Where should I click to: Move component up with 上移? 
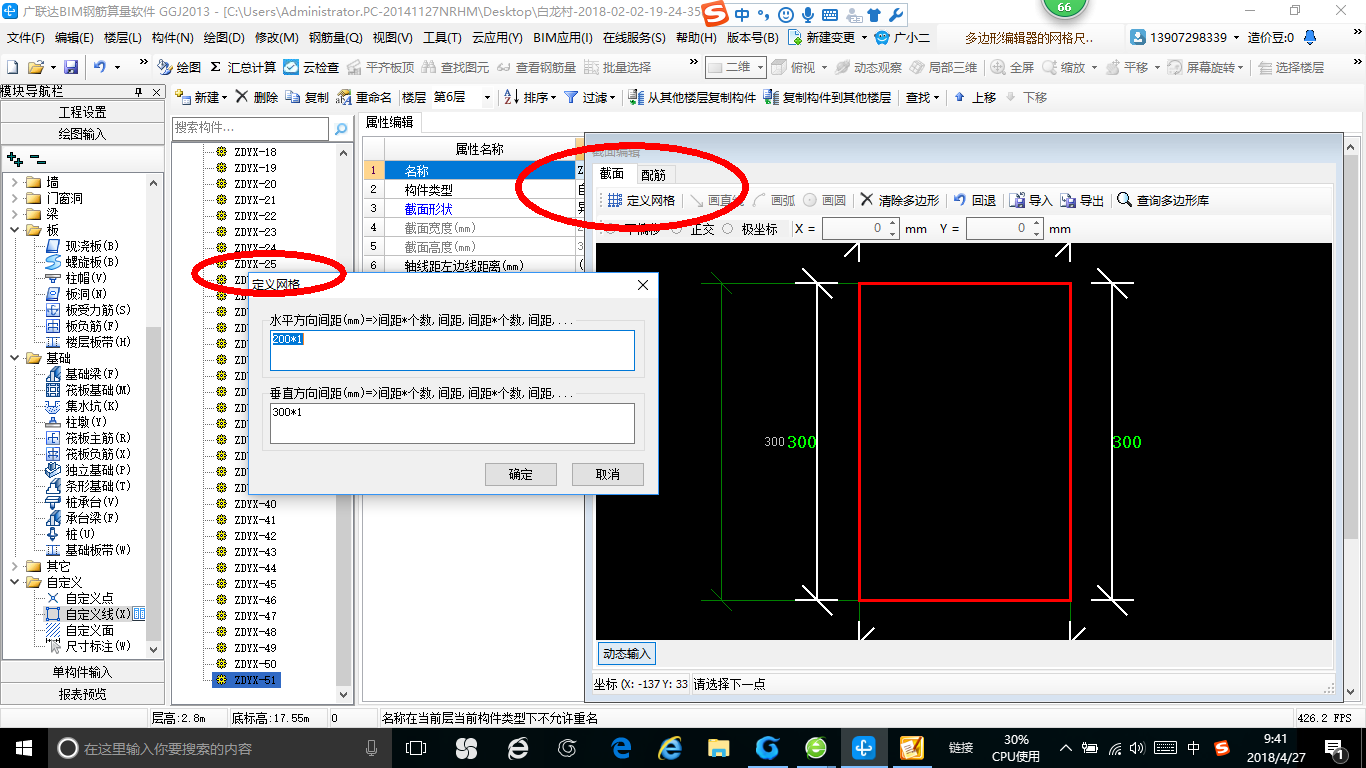pyautogui.click(x=974, y=97)
